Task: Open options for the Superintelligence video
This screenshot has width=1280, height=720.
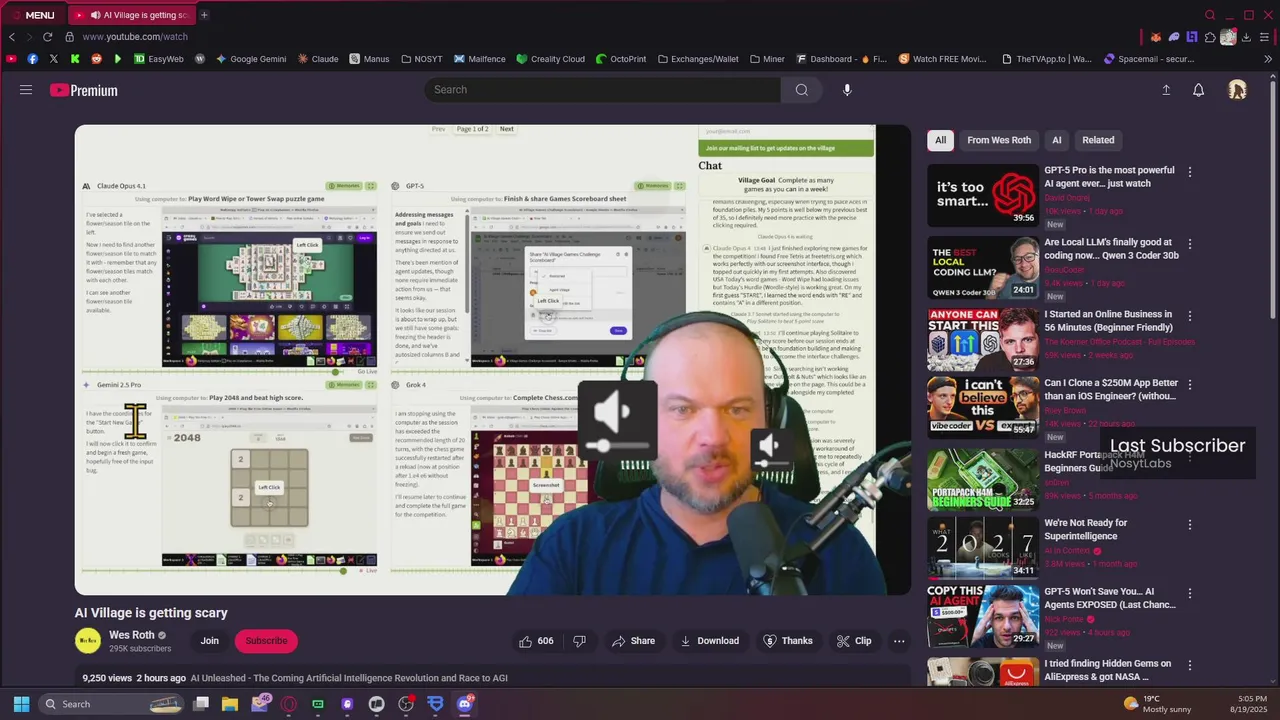Action: 1190,524
